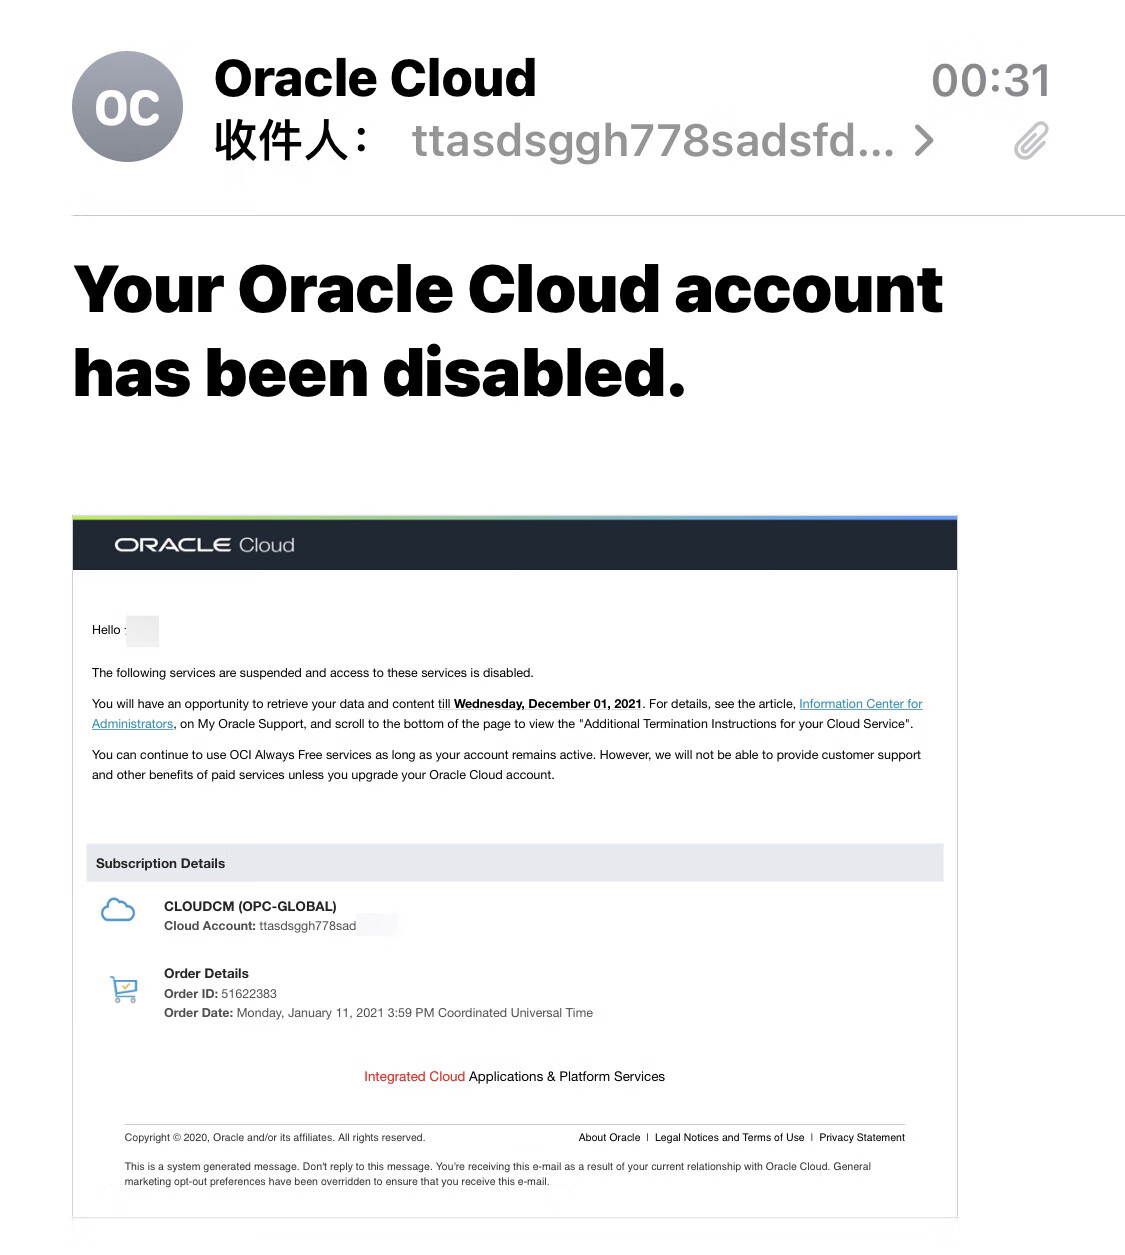1125x1255 pixels.
Task: Expand recipient details with the chevron
Action: click(925, 141)
